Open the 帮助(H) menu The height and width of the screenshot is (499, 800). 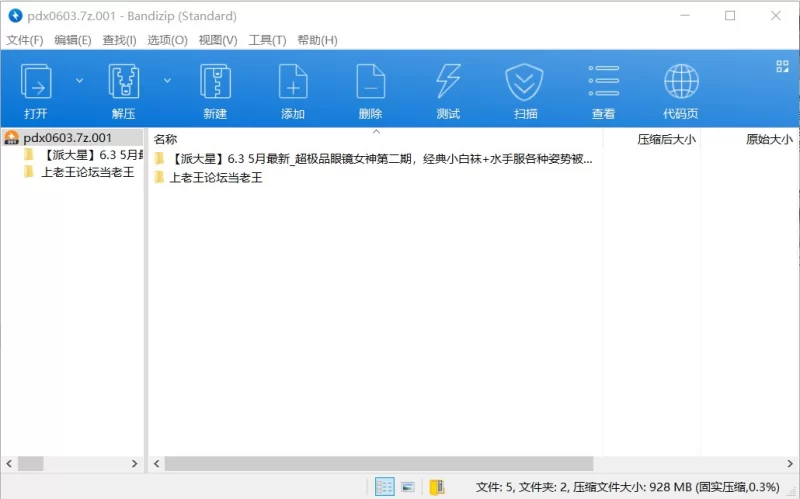coord(317,40)
